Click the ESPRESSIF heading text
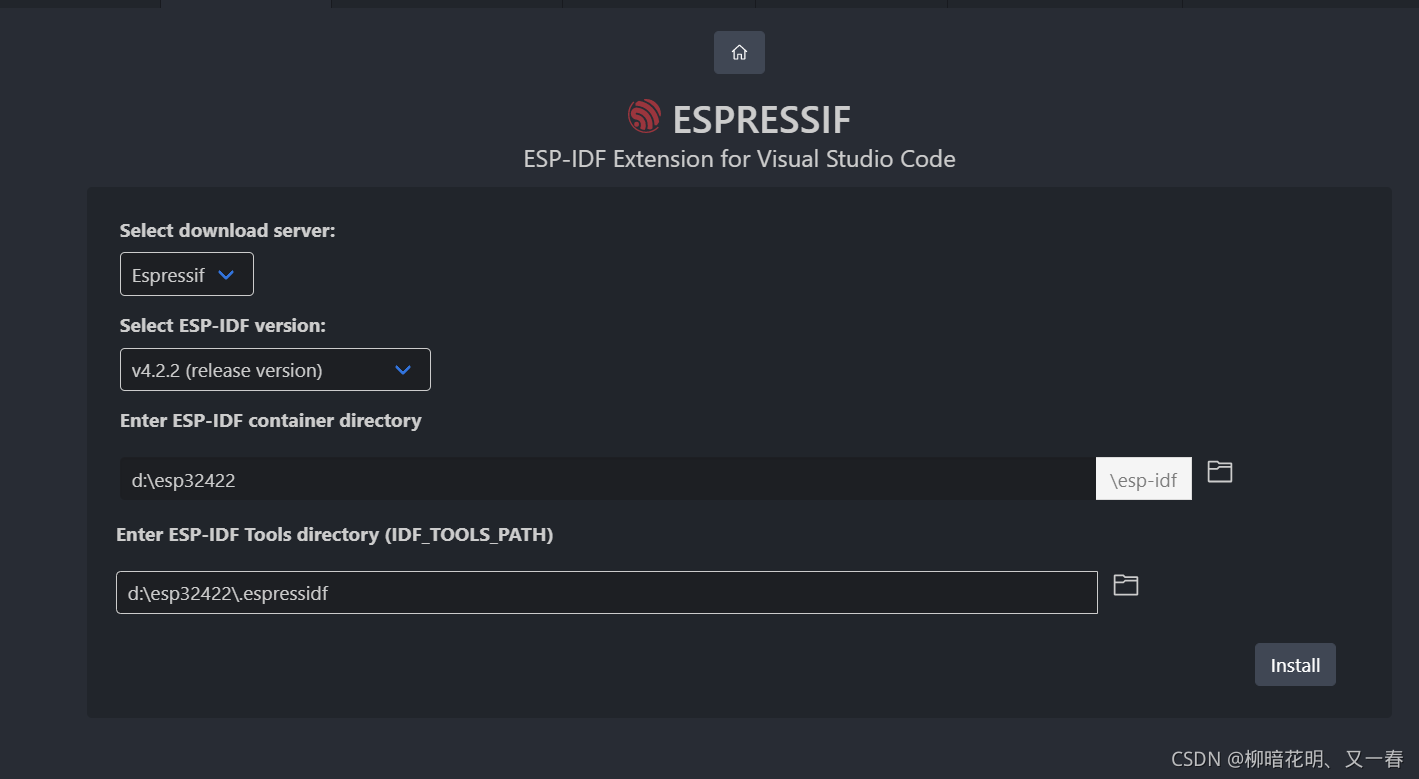 coord(762,118)
